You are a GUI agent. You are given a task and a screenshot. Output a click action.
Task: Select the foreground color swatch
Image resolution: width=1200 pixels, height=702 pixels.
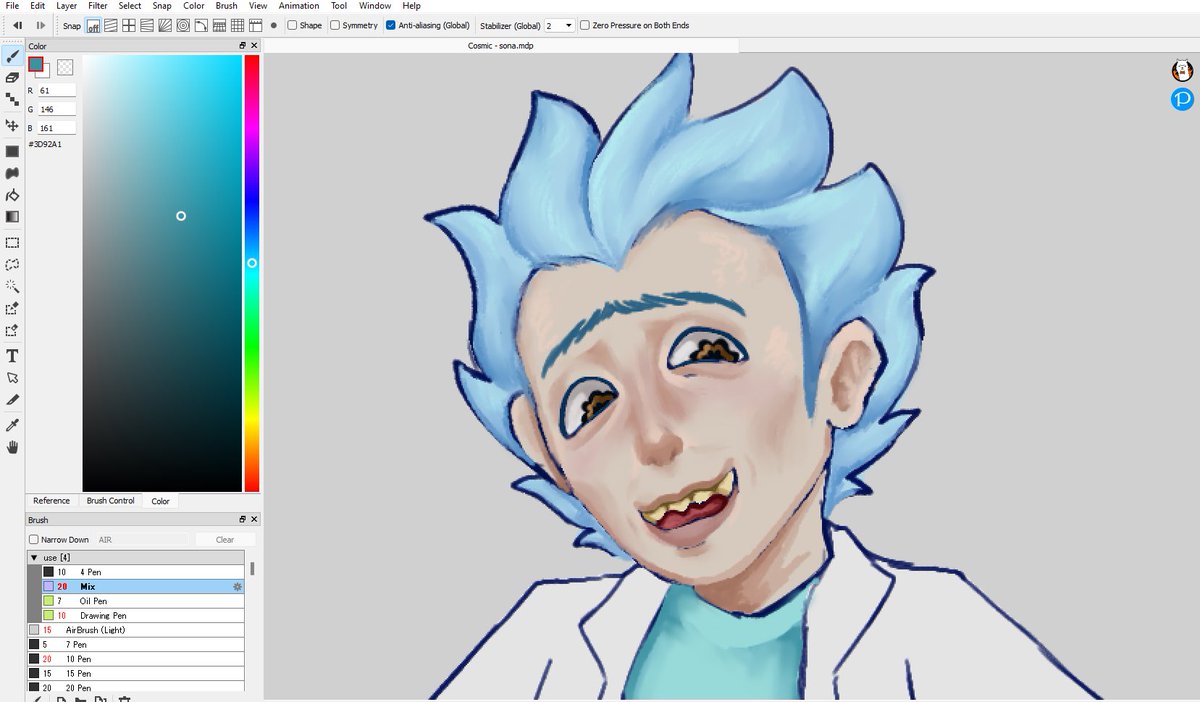36,64
